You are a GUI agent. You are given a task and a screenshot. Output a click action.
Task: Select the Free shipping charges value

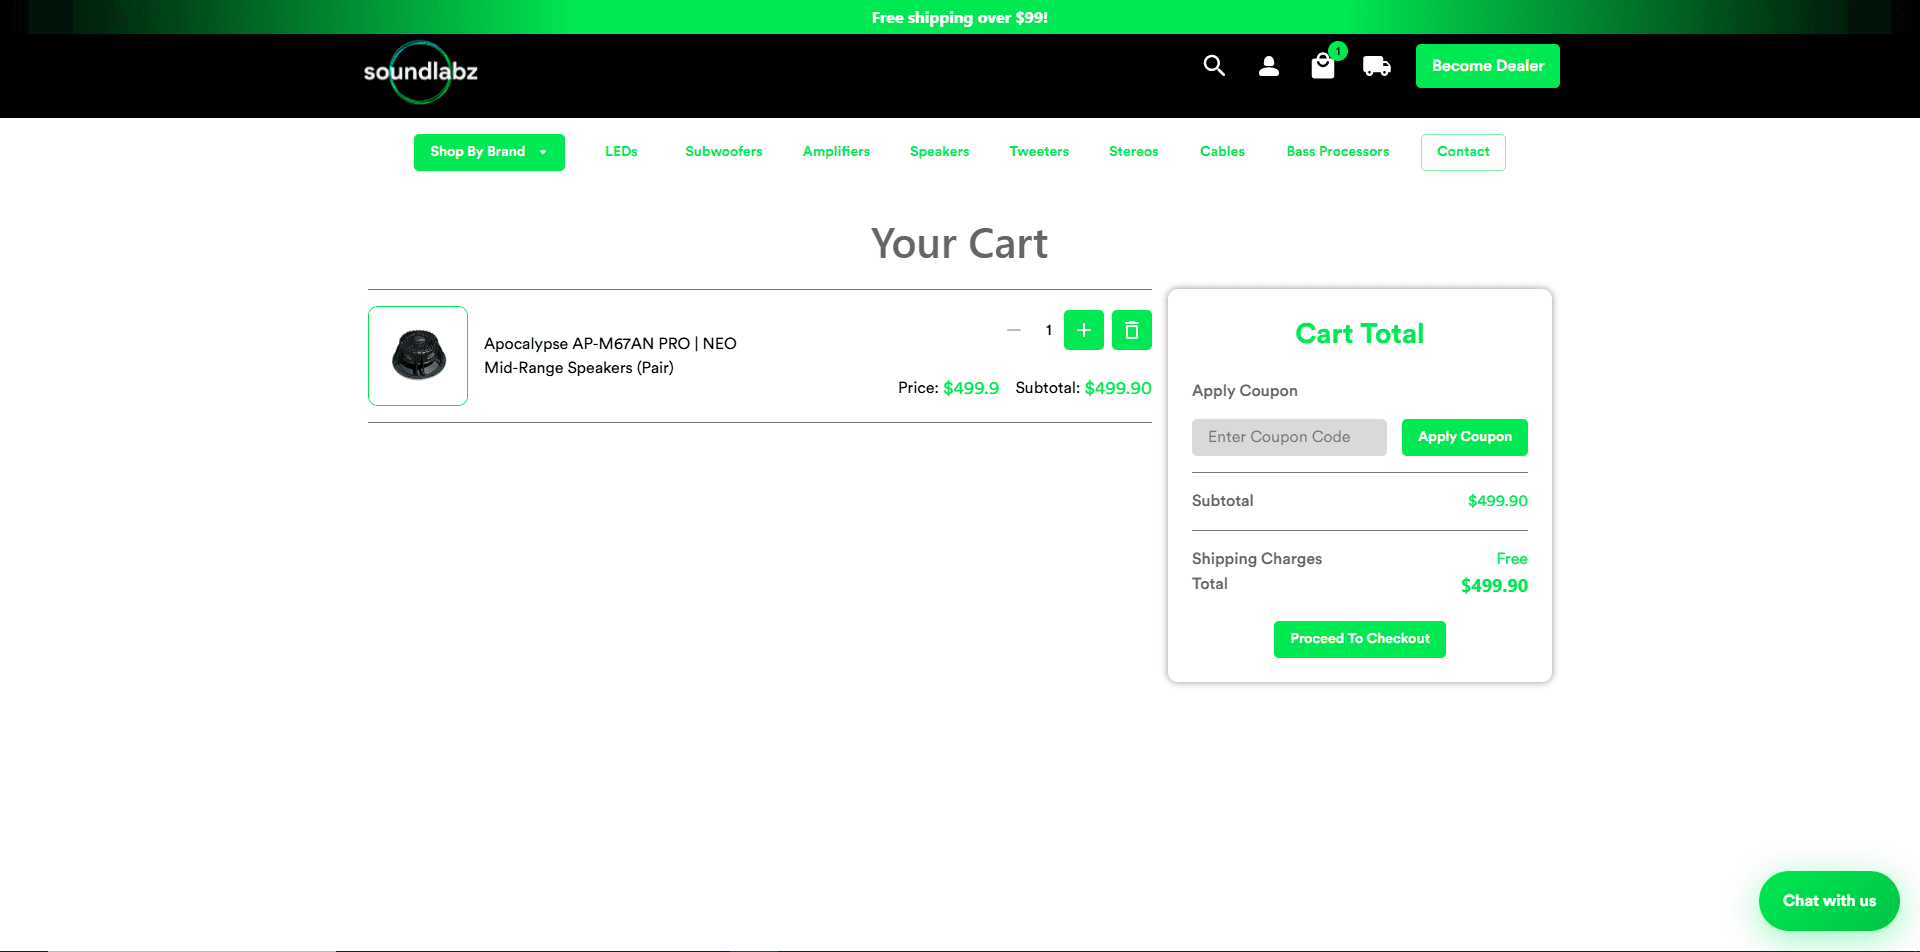(1512, 559)
